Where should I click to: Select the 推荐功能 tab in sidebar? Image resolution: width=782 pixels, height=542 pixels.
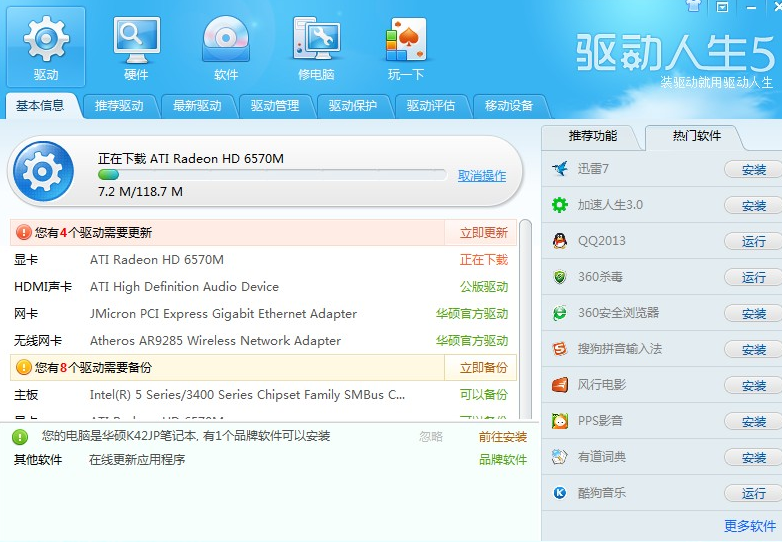pos(593,136)
